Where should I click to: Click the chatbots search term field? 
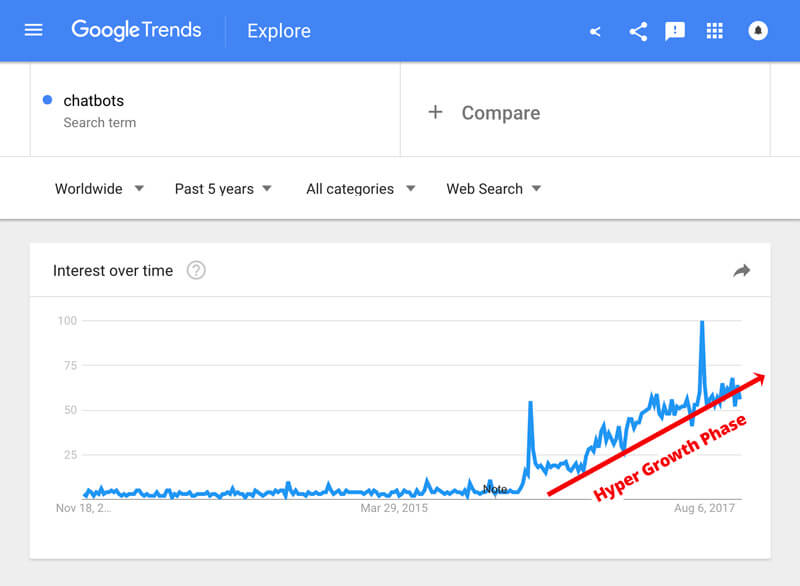215,109
